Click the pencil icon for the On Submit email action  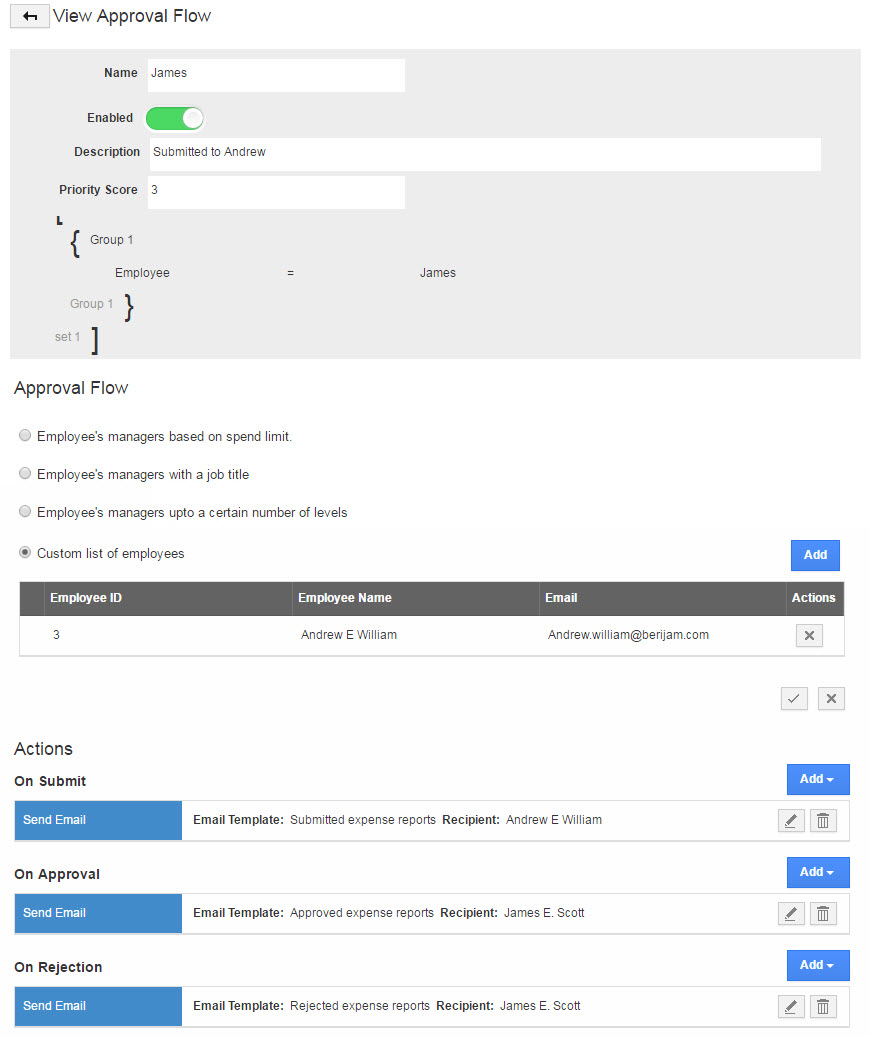(791, 820)
